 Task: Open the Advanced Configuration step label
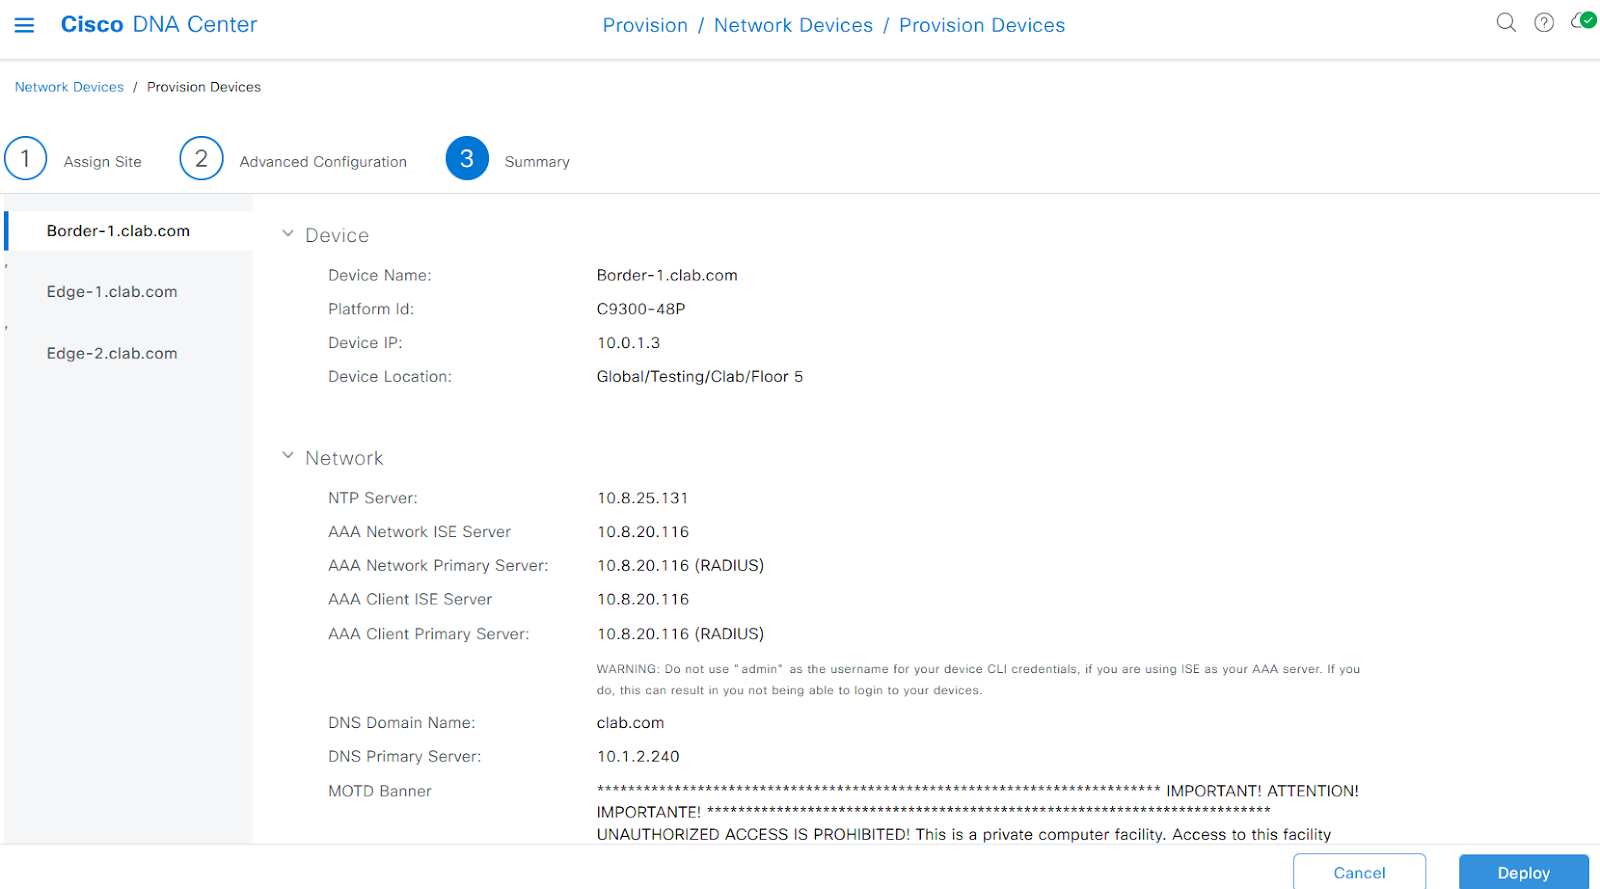323,162
